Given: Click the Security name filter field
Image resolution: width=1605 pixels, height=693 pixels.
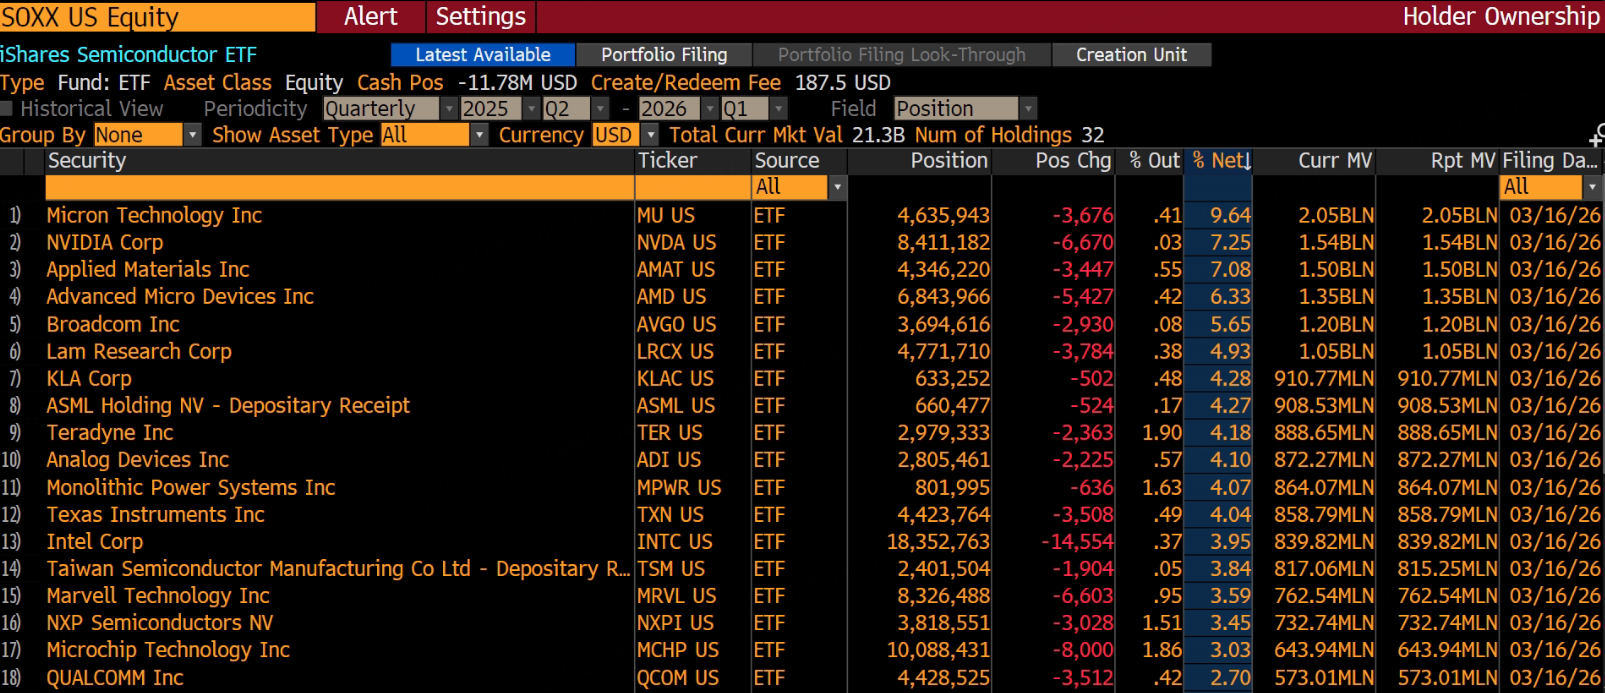Looking at the screenshot, I should pyautogui.click(x=339, y=187).
